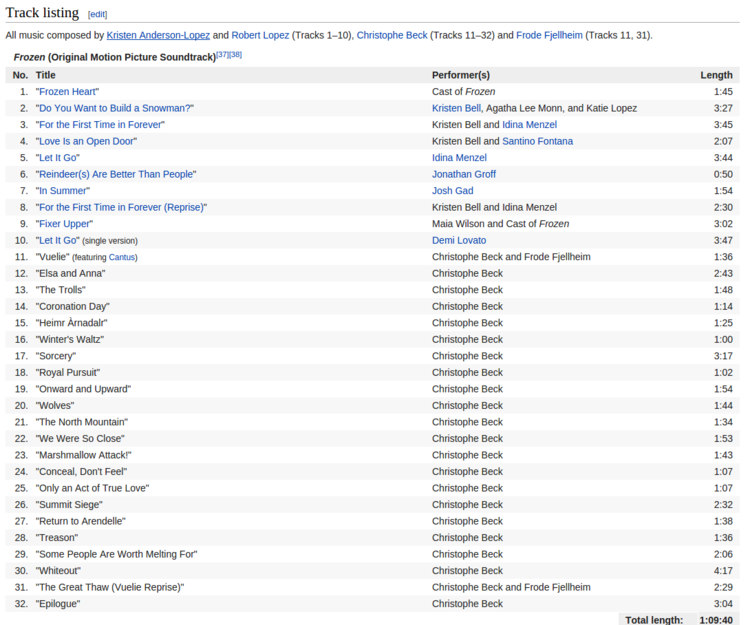
Task: Click the Track listing section heading
Action: (x=42, y=13)
